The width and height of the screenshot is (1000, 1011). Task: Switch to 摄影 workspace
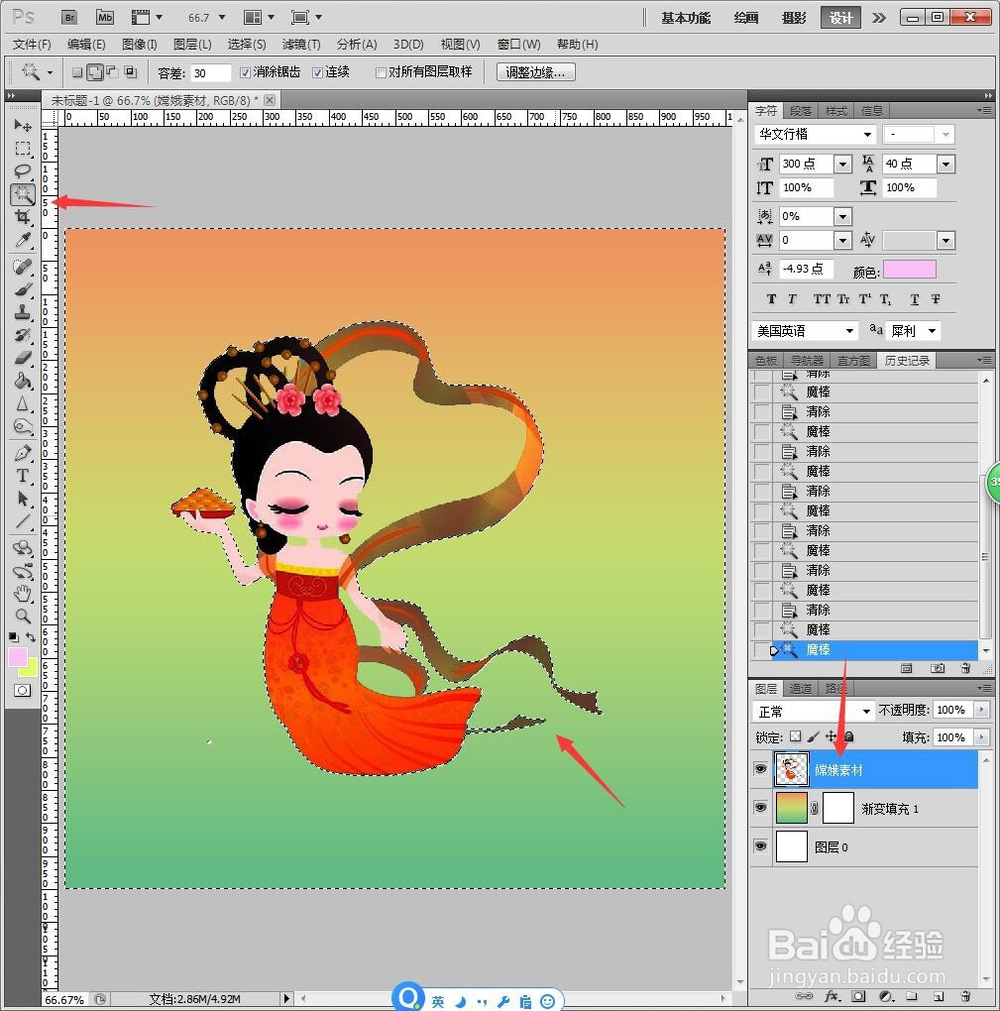click(x=794, y=18)
